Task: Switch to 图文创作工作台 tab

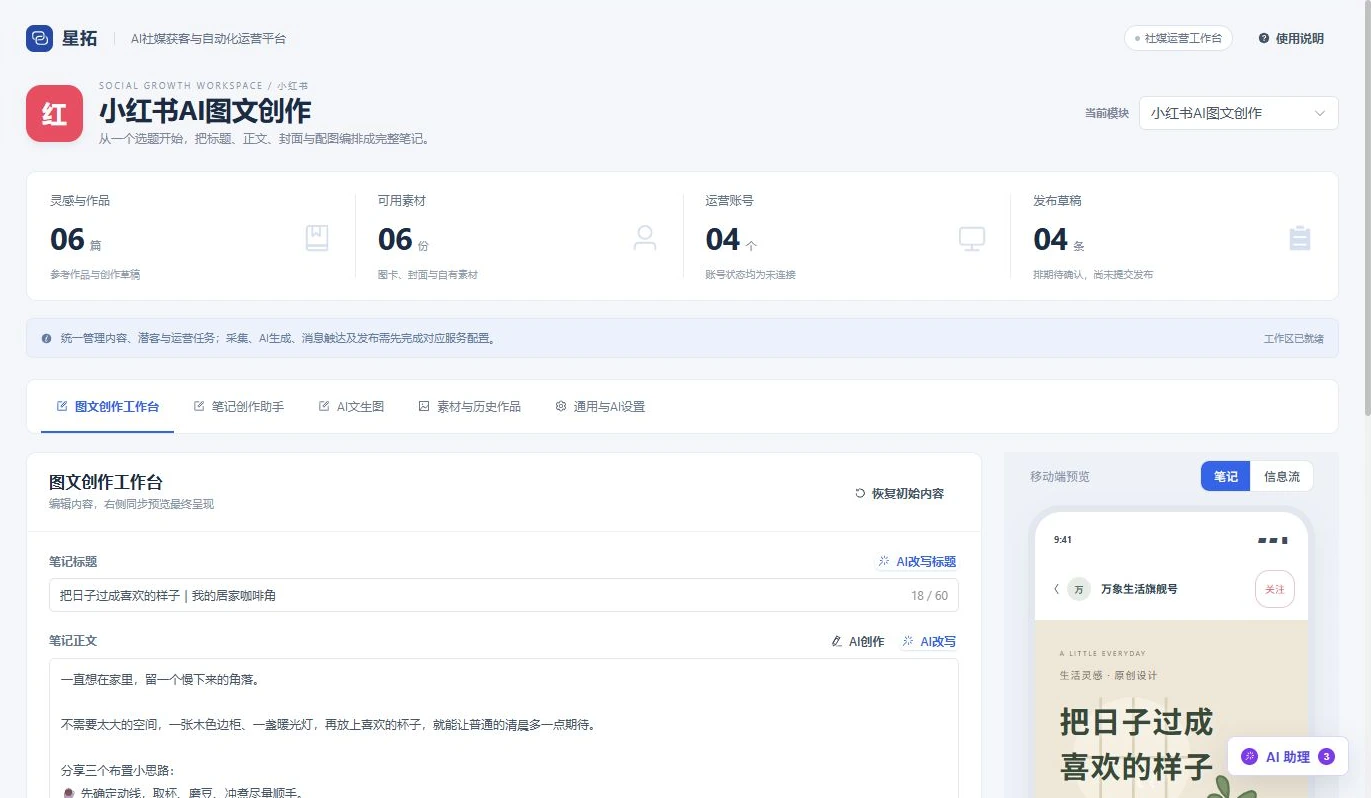Action: point(108,406)
